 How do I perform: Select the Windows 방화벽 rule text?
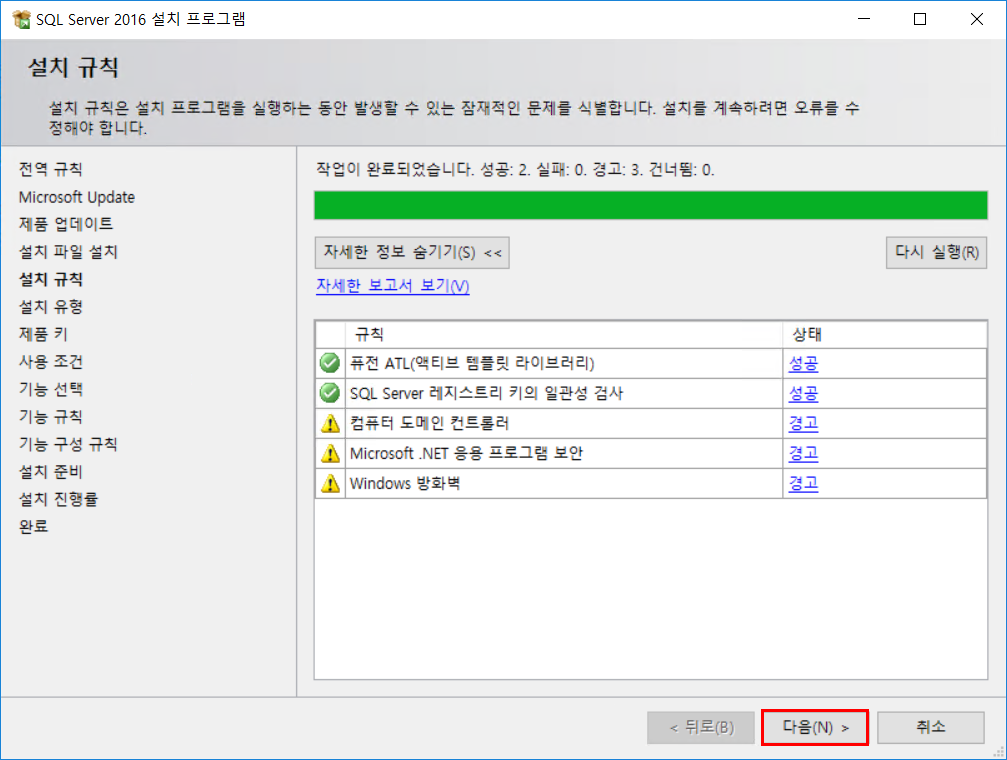pyautogui.click(x=405, y=483)
